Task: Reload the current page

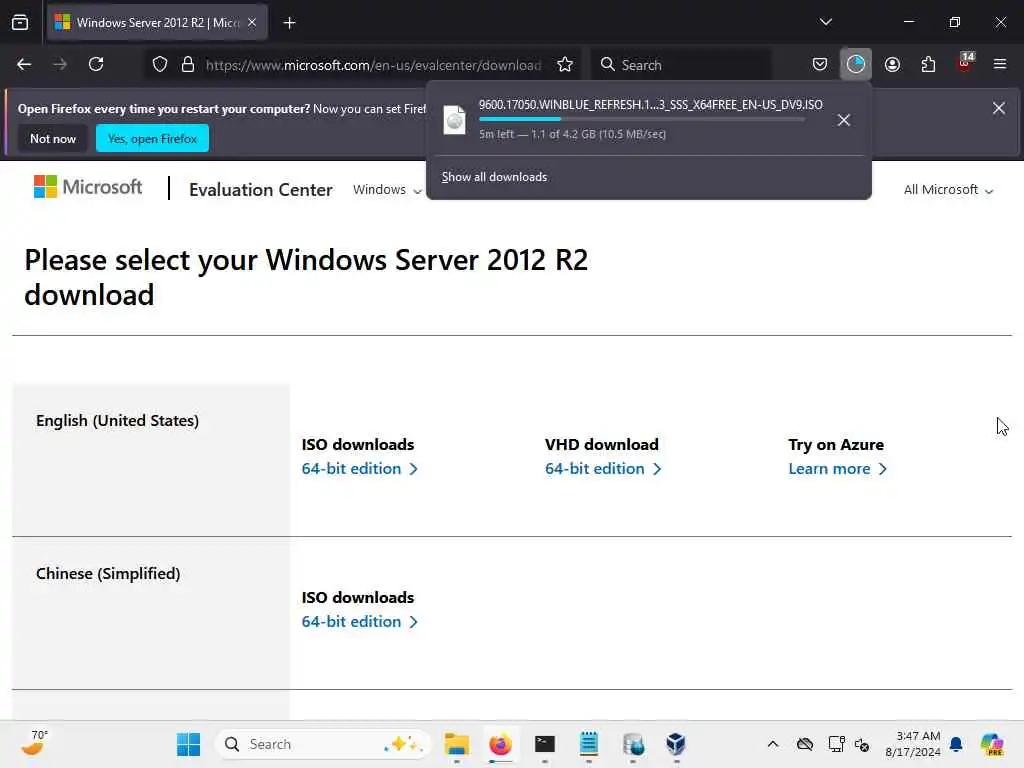Action: pos(96,65)
